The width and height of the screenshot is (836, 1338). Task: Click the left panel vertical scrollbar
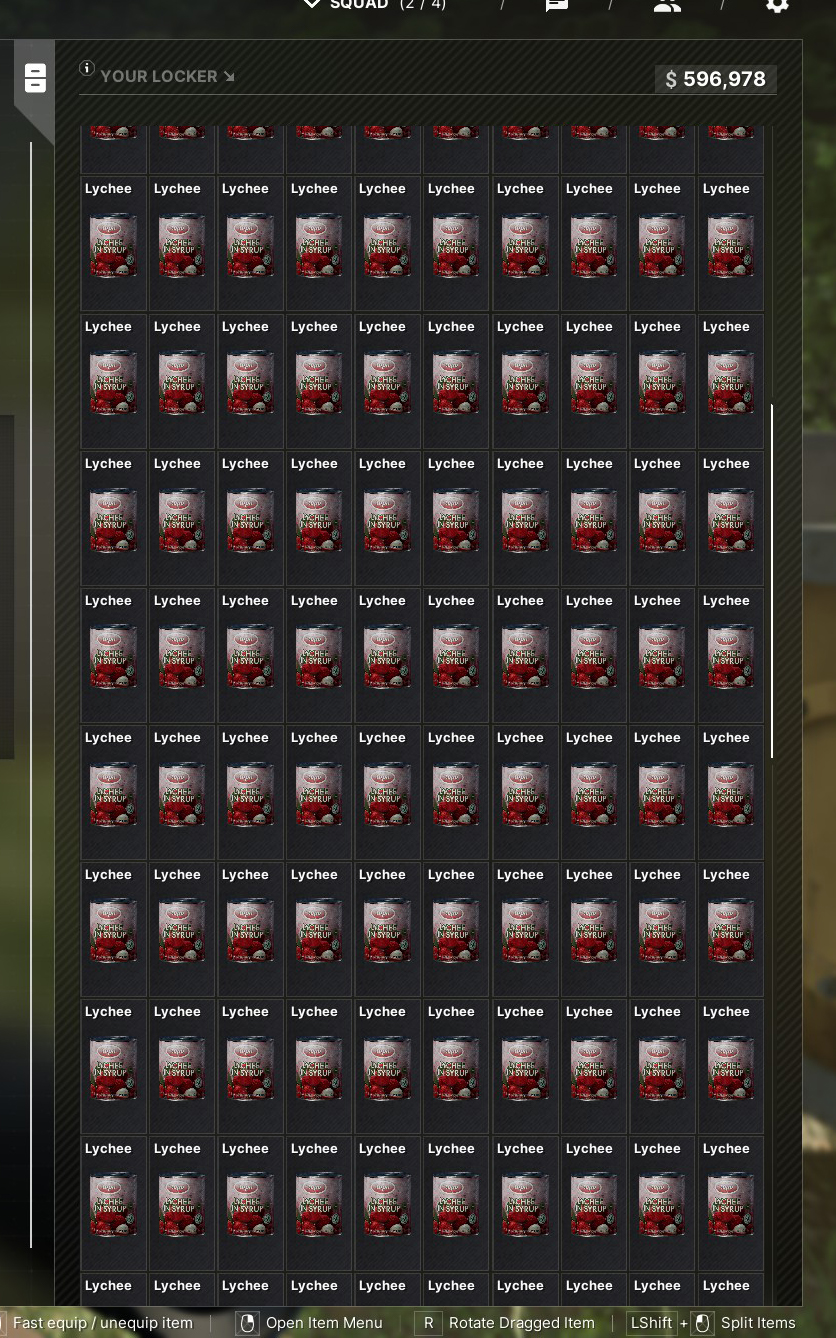(x=31, y=695)
